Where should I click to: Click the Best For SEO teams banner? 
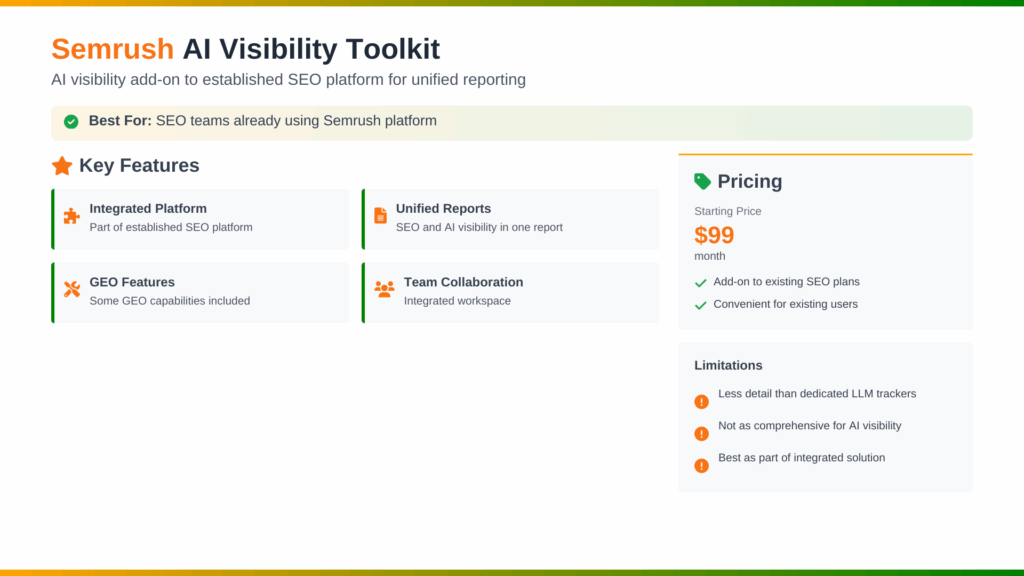(x=511, y=122)
